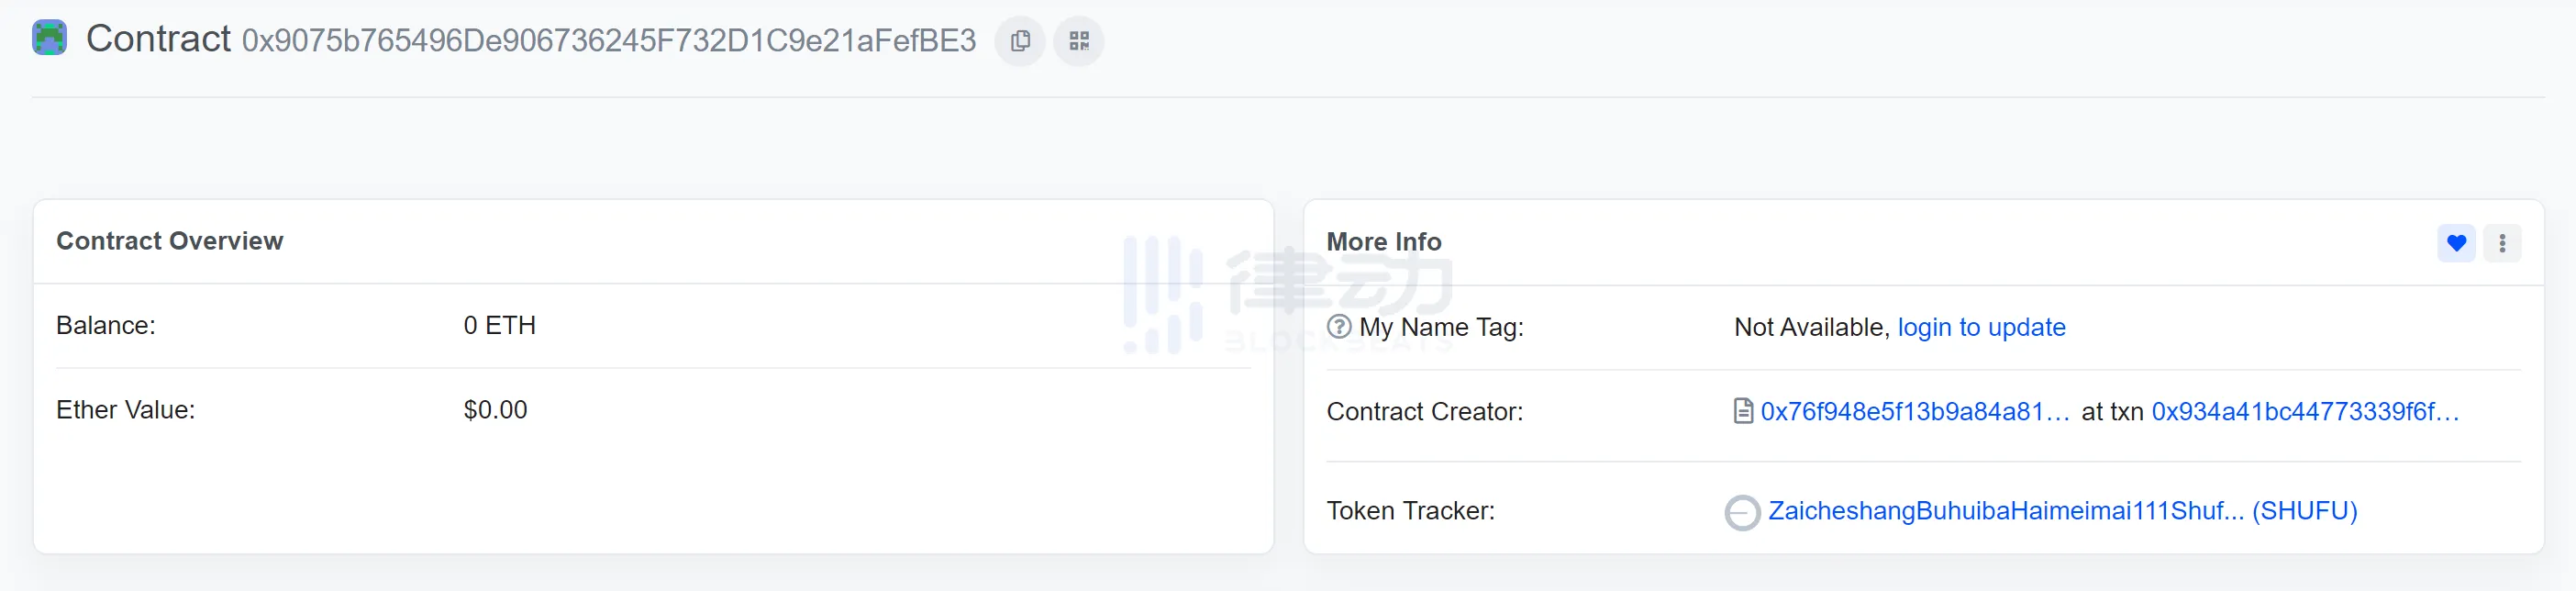This screenshot has width=2576, height=591.
Task: Open the three-dot More Info options menu
Action: [x=2502, y=243]
